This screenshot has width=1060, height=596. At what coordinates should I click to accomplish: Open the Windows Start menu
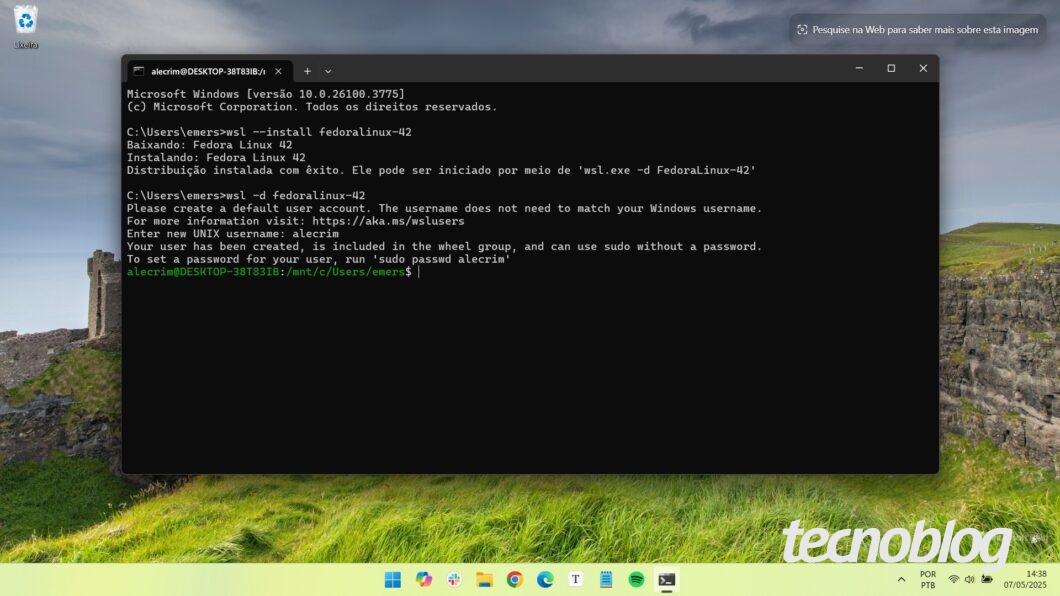[393, 580]
